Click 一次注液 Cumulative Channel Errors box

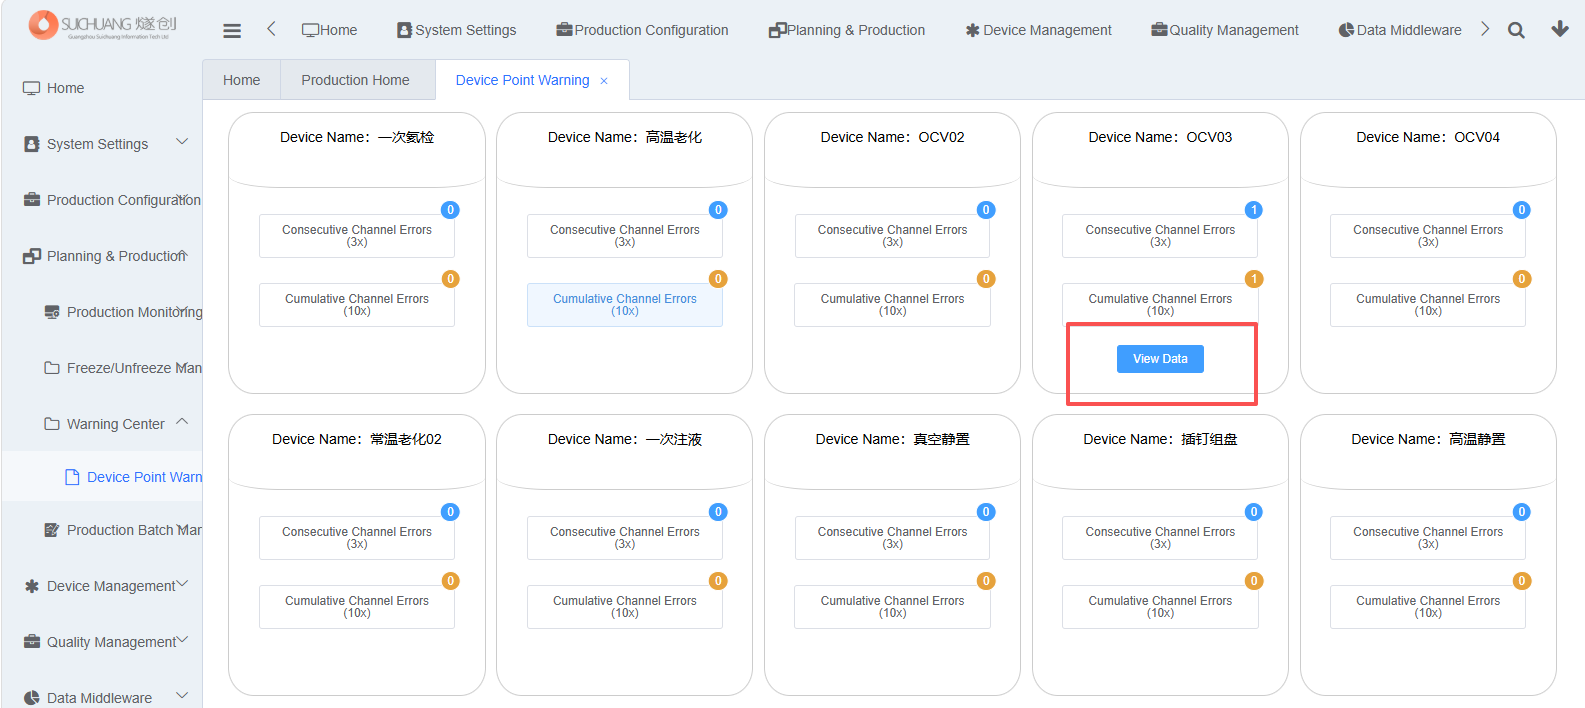pyautogui.click(x=625, y=607)
